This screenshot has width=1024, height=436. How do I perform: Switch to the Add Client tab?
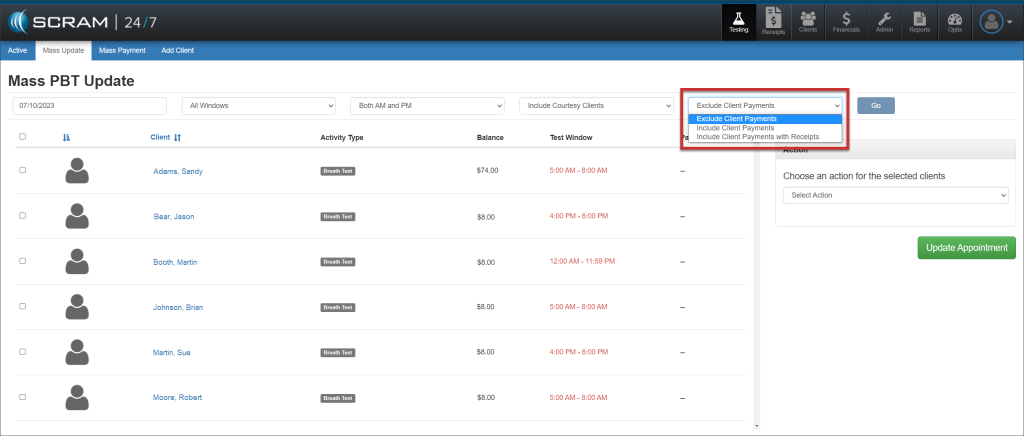tap(177, 50)
